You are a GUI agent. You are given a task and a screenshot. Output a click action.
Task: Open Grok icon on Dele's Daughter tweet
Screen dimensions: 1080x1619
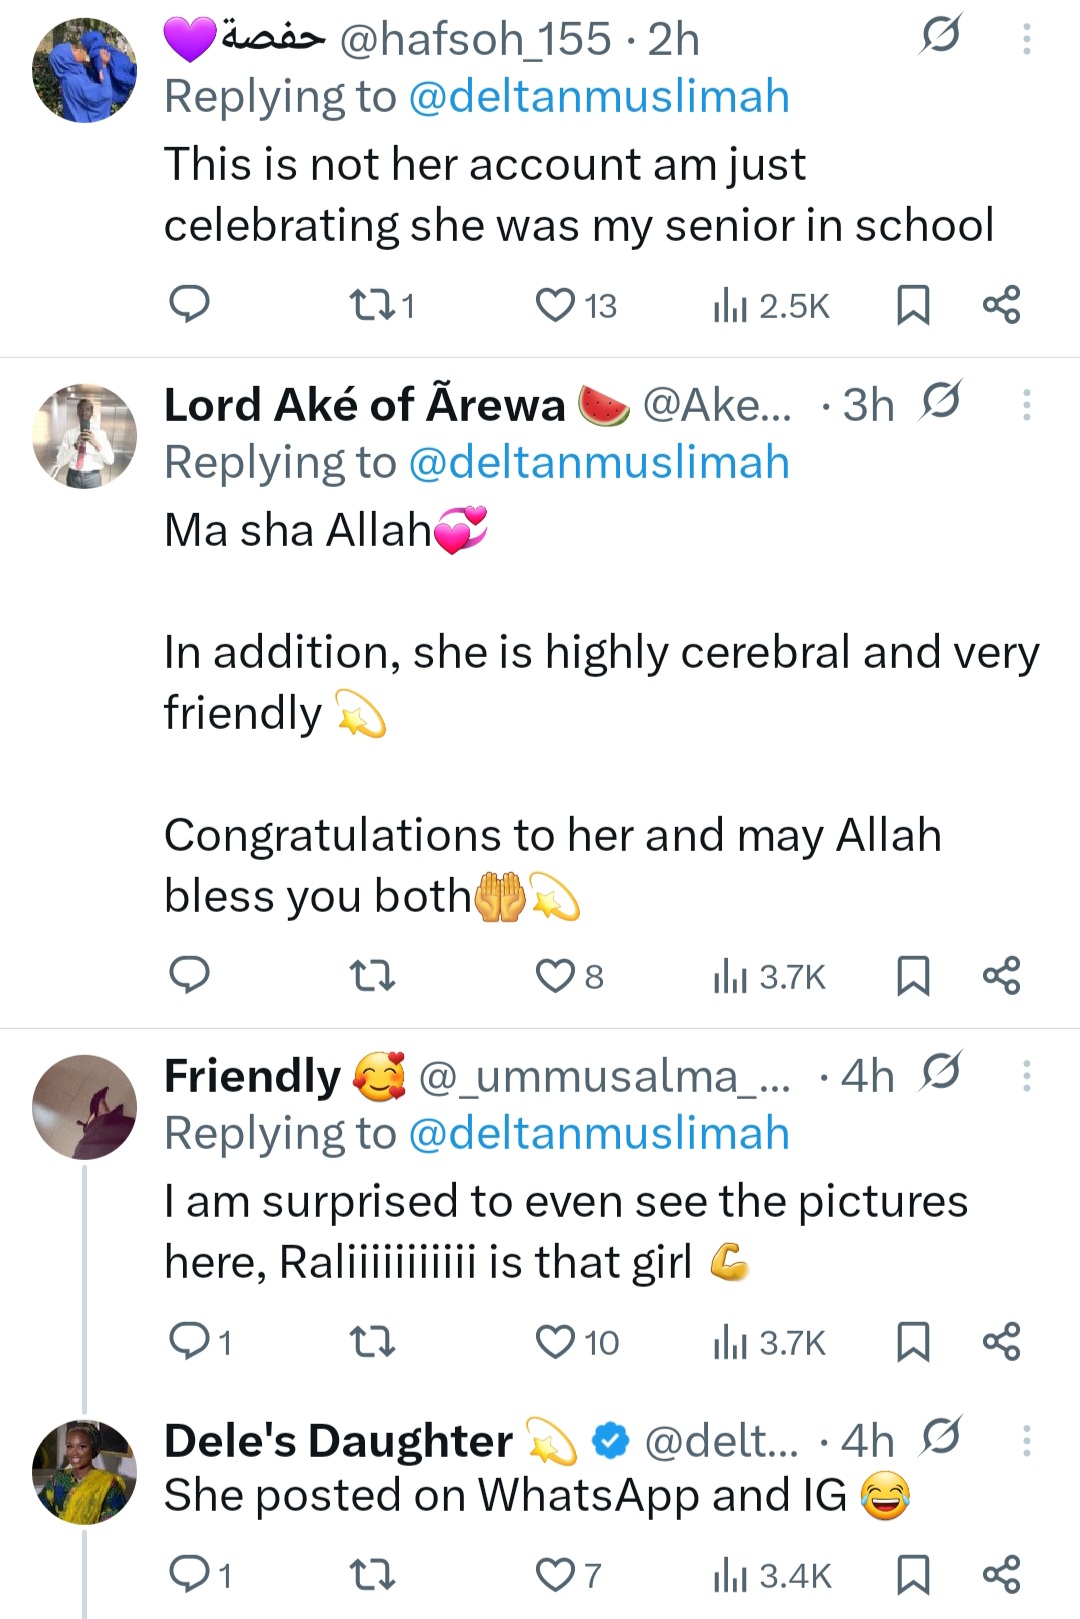[941, 1439]
